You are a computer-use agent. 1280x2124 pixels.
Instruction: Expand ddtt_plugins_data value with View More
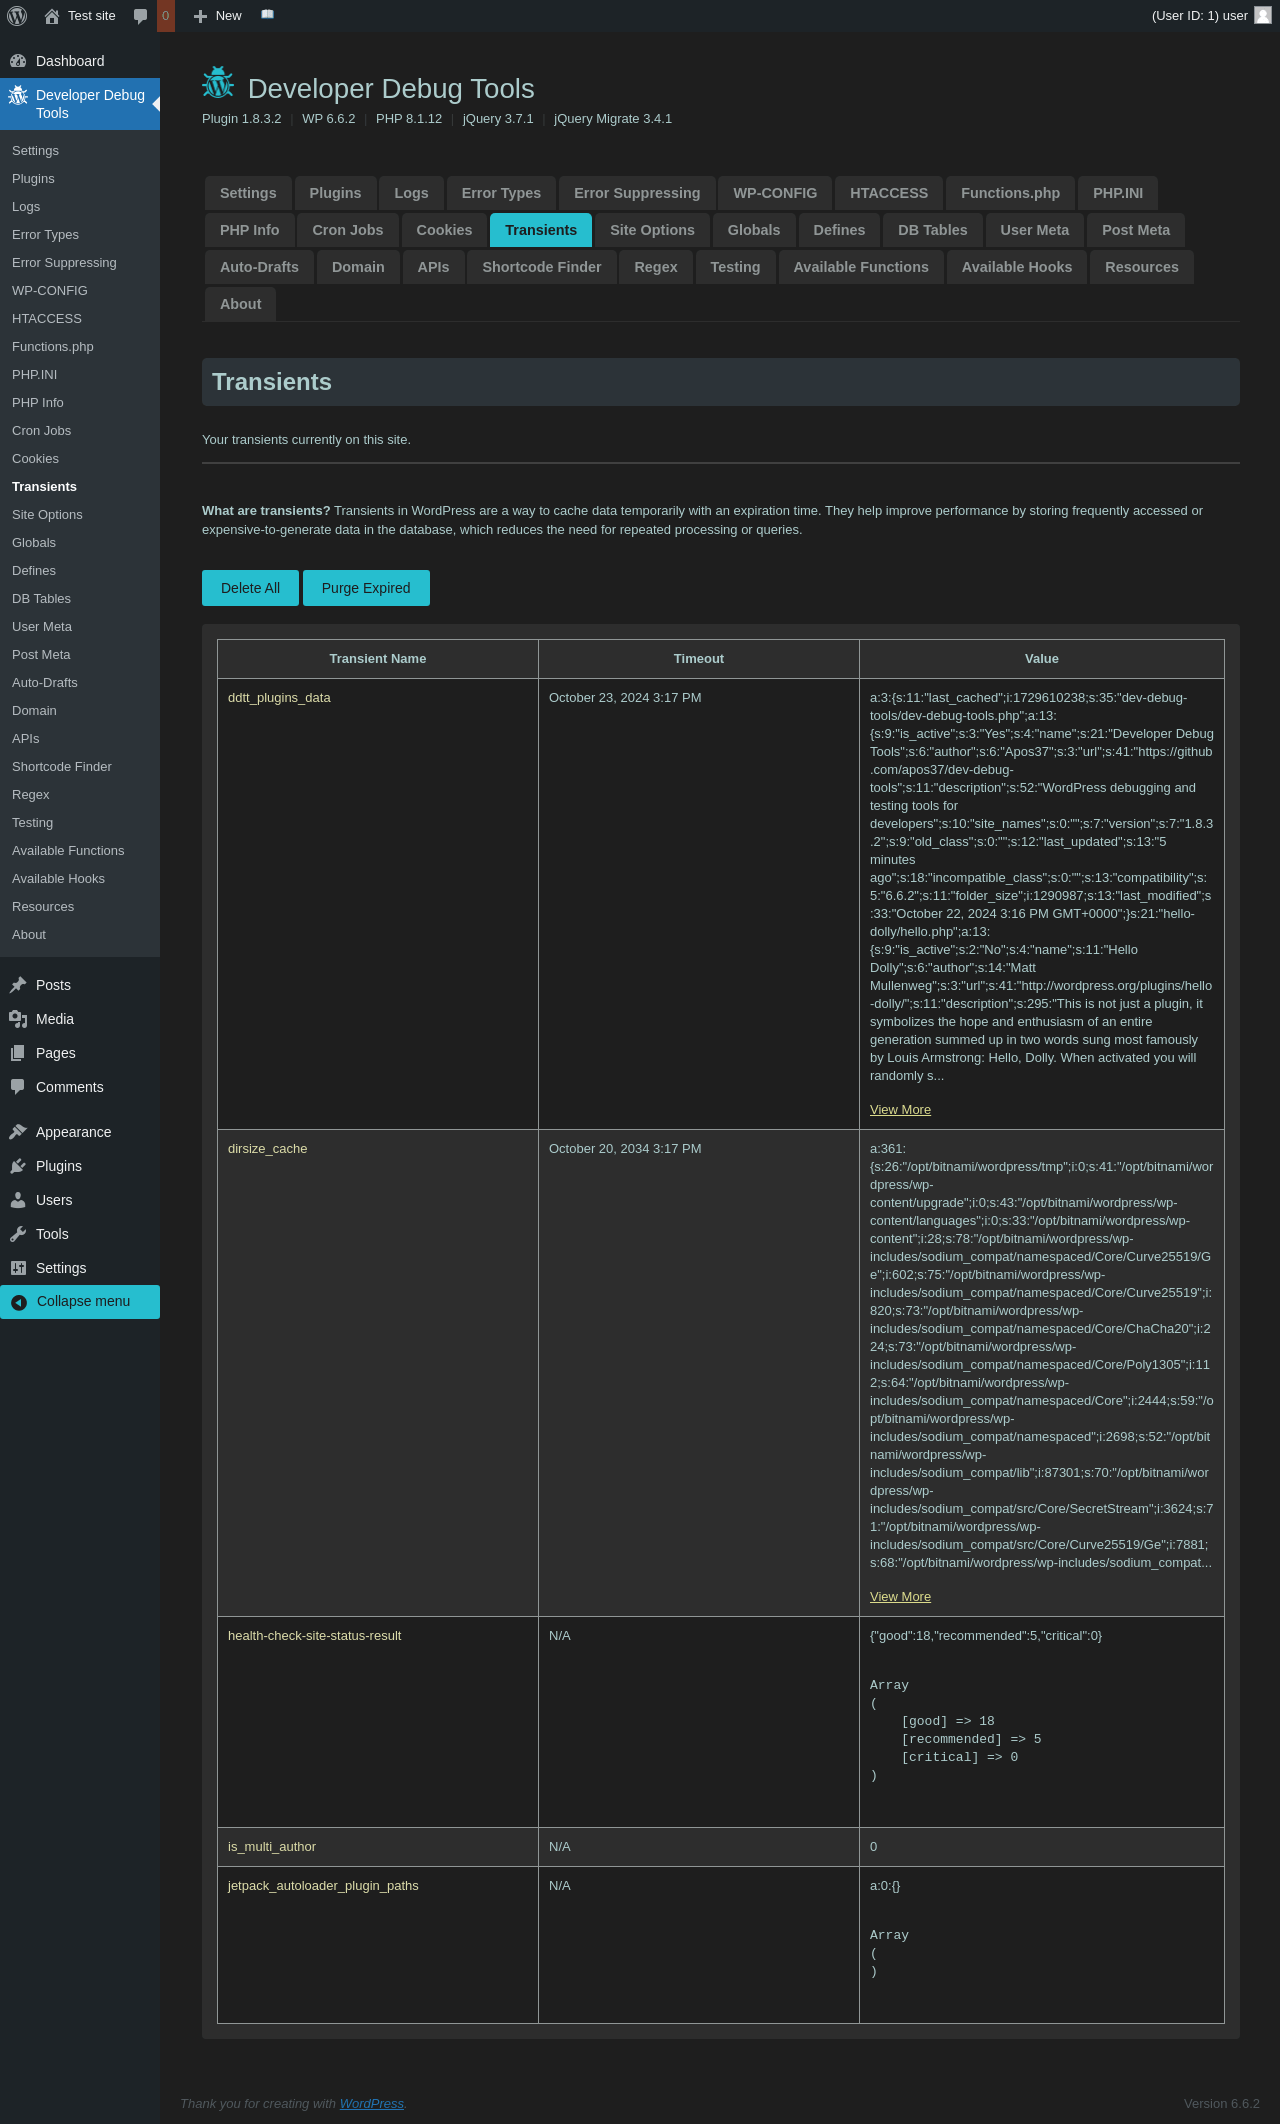click(x=900, y=1110)
